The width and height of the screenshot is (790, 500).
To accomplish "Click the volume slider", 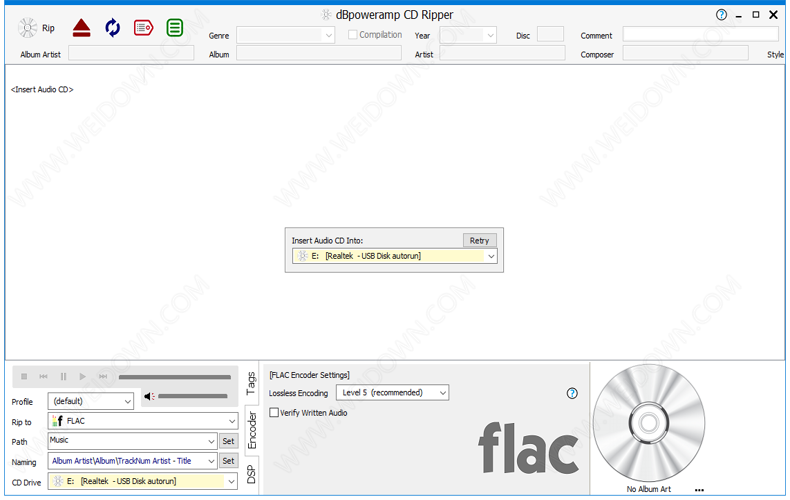I will click(x=193, y=396).
